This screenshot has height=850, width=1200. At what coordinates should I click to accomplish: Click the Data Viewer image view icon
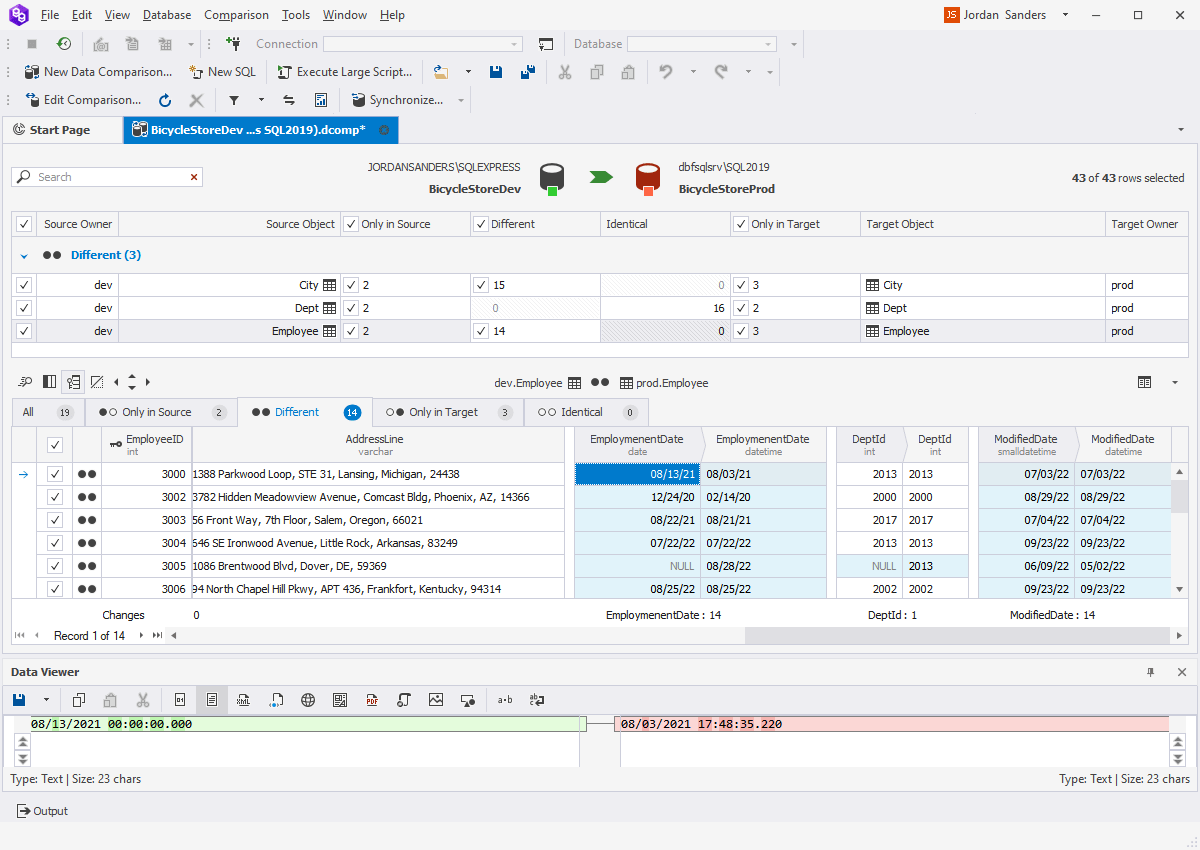(x=435, y=700)
